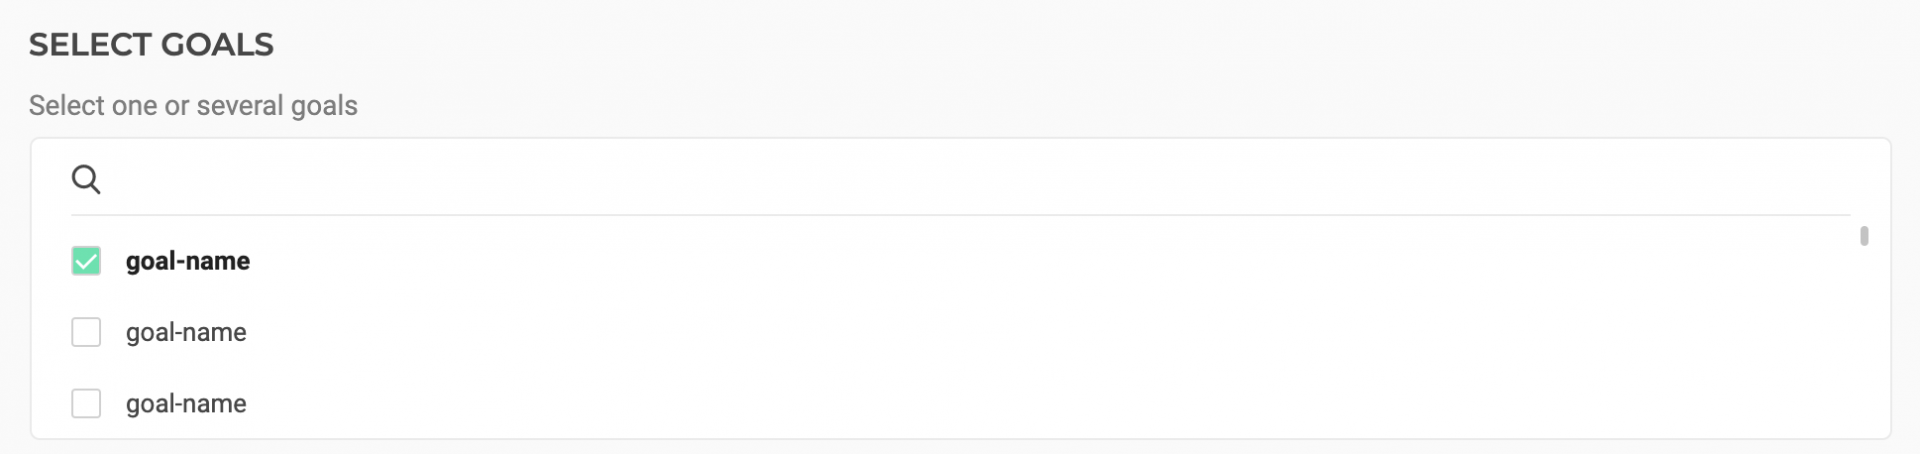
Task: Click scrollbar track below the thumb
Action: [x=1864, y=350]
